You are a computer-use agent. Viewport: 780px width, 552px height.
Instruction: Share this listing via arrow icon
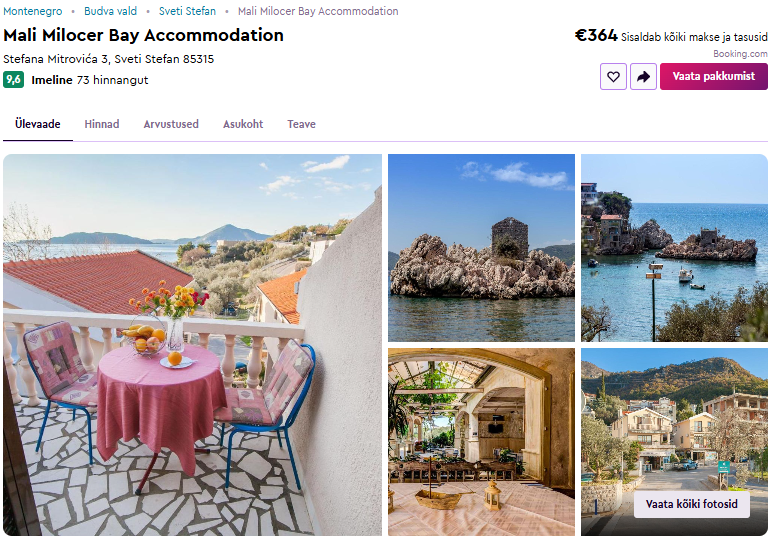643,77
